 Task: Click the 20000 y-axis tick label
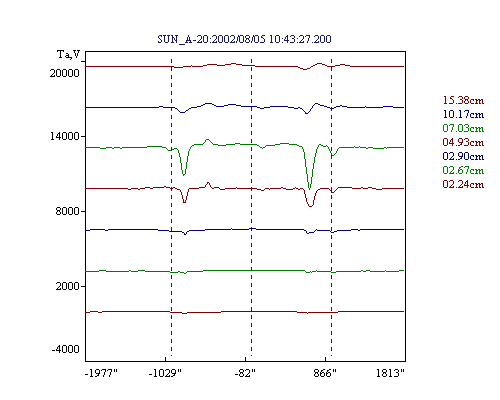[x=65, y=73]
